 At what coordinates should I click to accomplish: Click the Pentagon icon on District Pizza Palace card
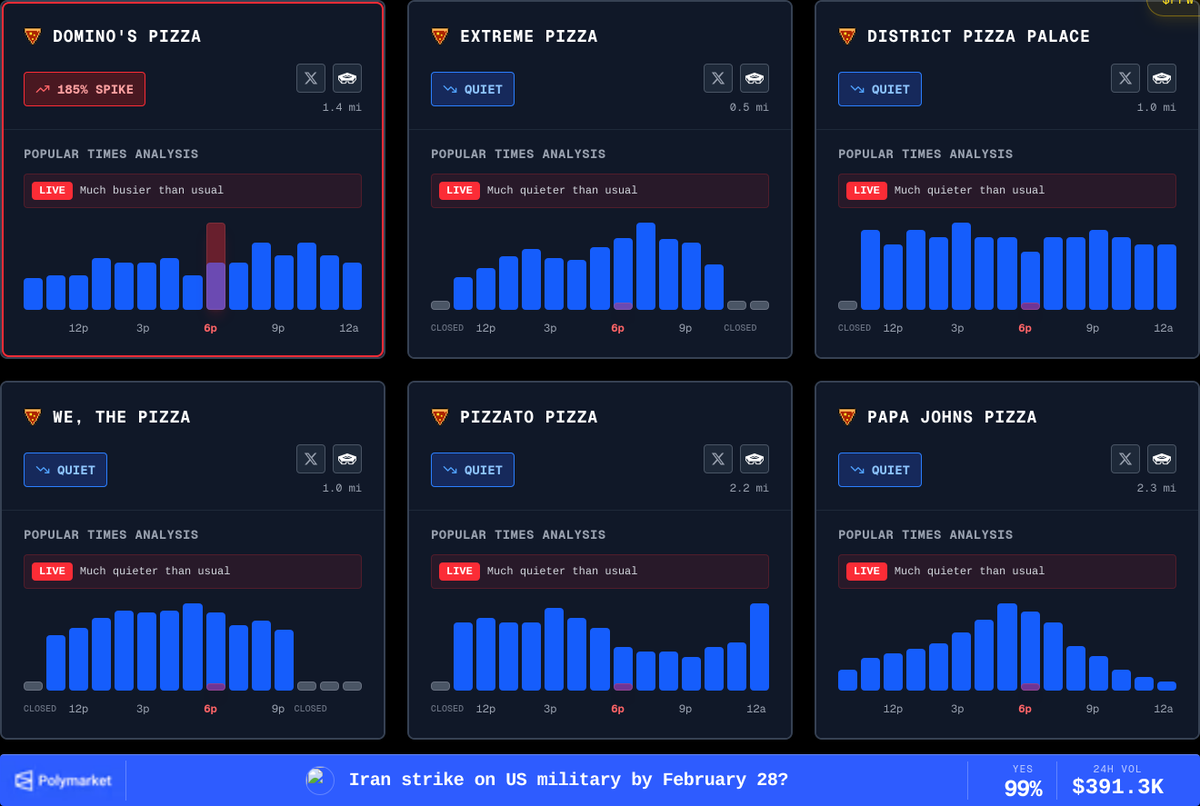pyautogui.click(x=1162, y=78)
